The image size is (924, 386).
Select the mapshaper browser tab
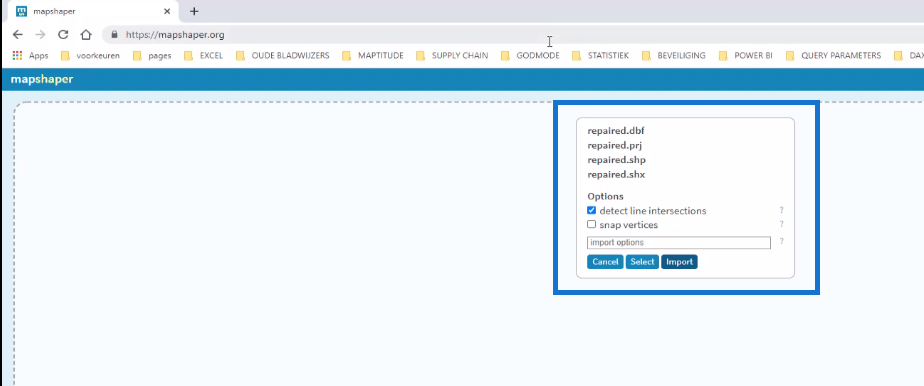click(x=92, y=11)
